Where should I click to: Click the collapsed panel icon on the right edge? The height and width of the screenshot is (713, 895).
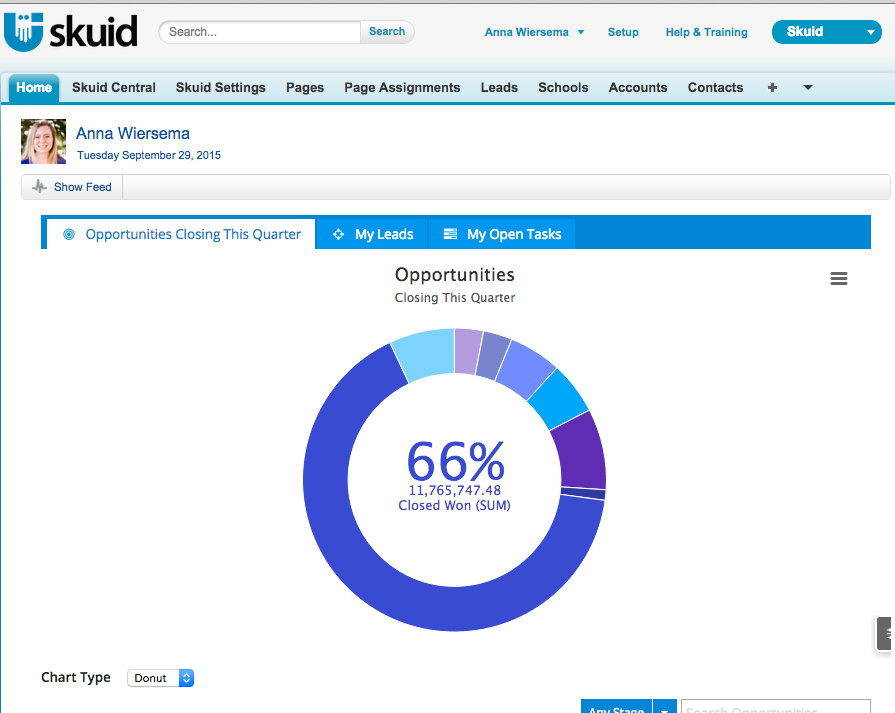point(884,633)
